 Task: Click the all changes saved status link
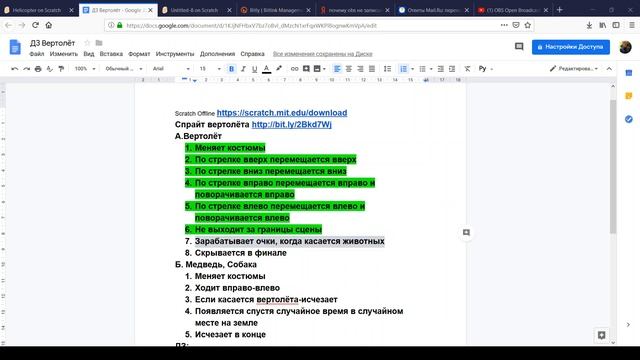coord(322,54)
